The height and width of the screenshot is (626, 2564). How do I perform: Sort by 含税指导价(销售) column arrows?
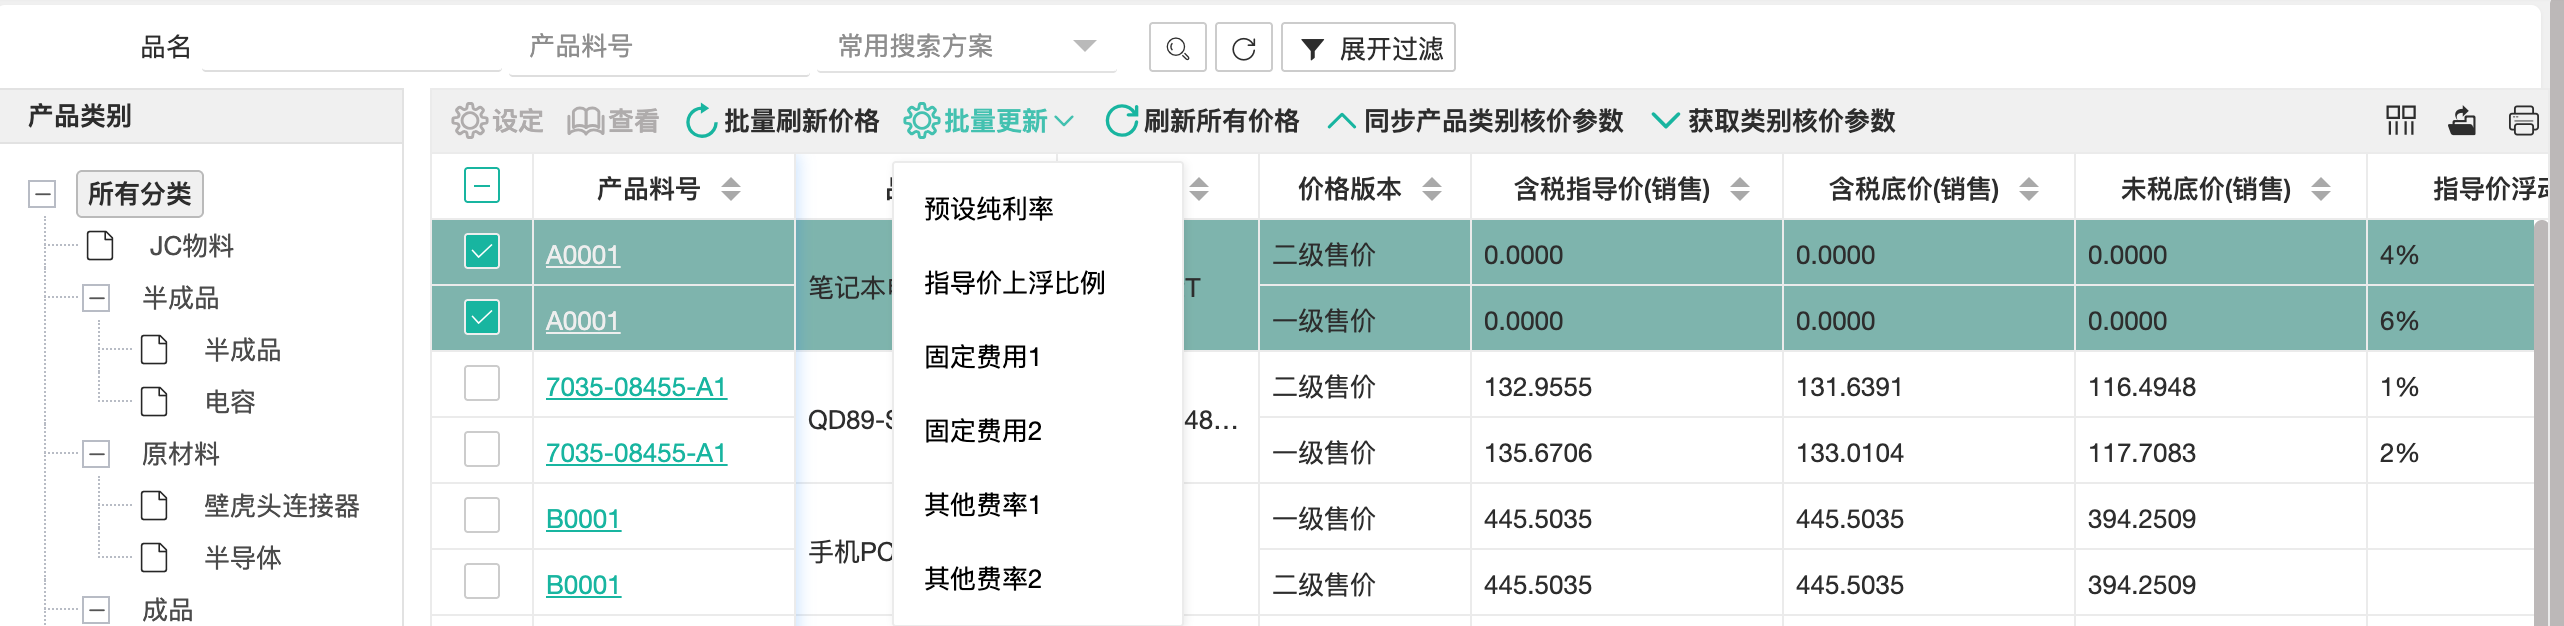point(1740,189)
